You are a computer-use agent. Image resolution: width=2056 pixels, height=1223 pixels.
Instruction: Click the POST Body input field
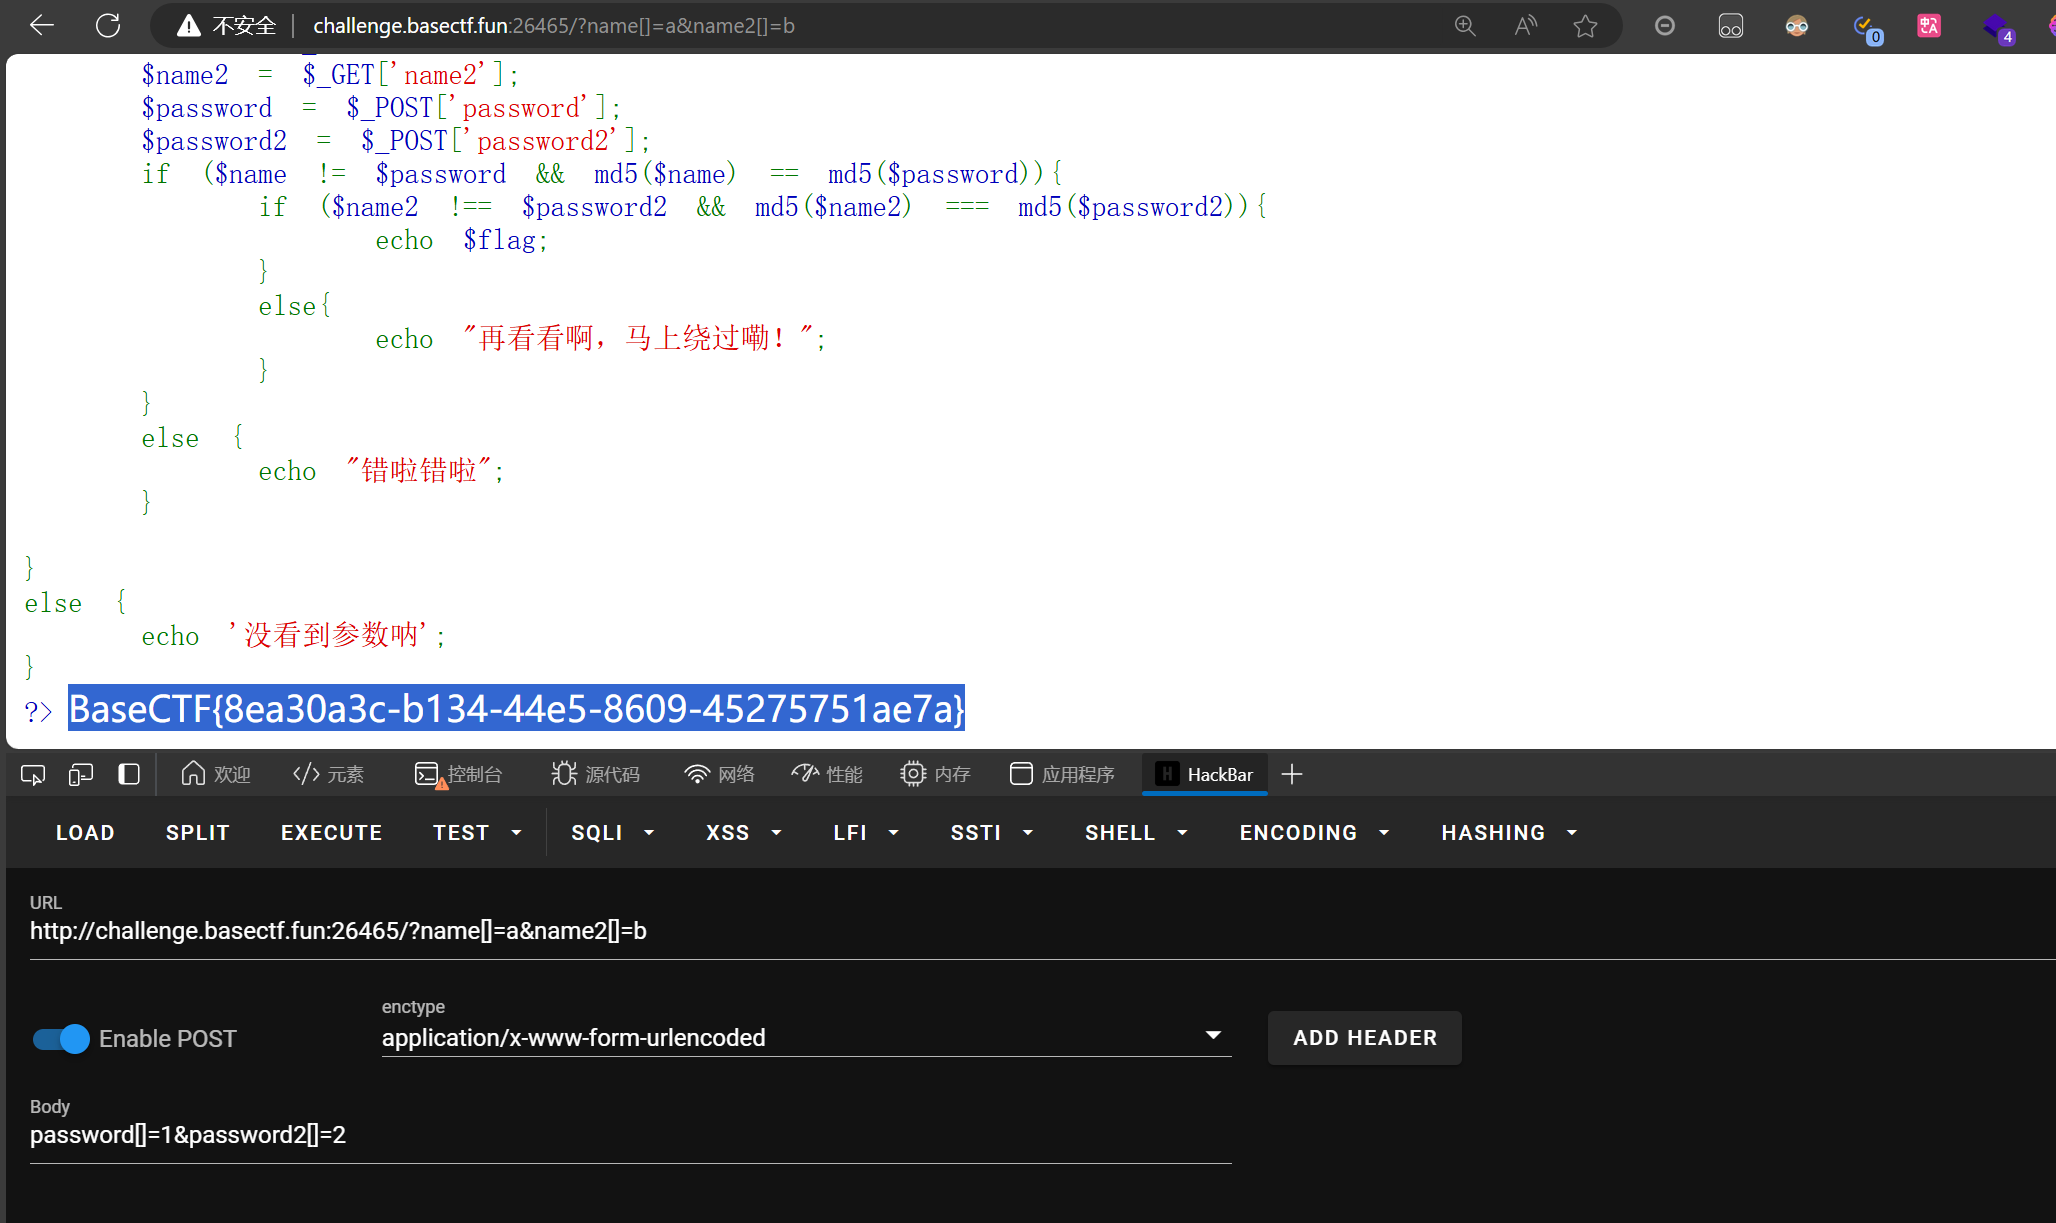click(x=630, y=1135)
